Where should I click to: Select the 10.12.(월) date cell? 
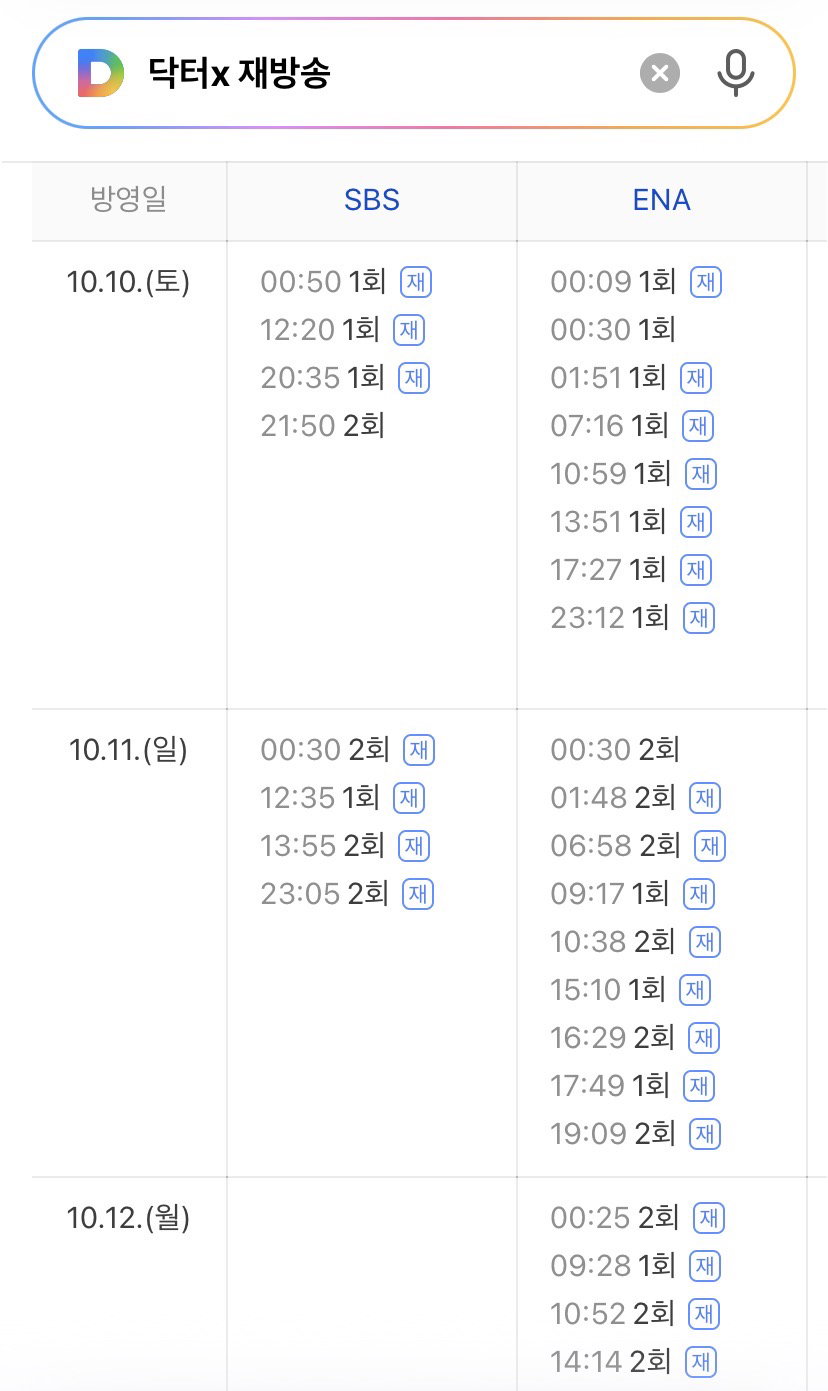[128, 1218]
